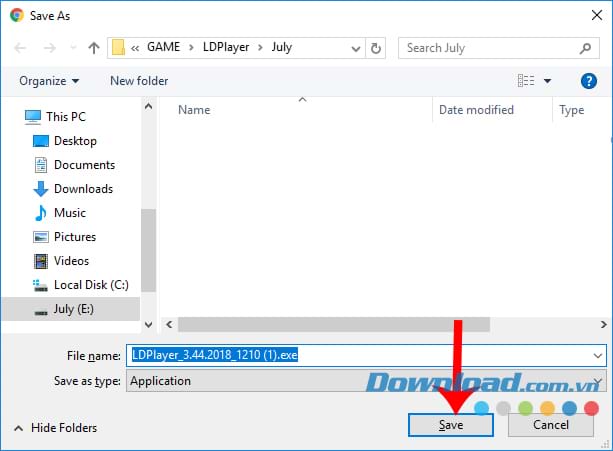The height and width of the screenshot is (451, 613).
Task: Create a New folder
Action: 139,81
